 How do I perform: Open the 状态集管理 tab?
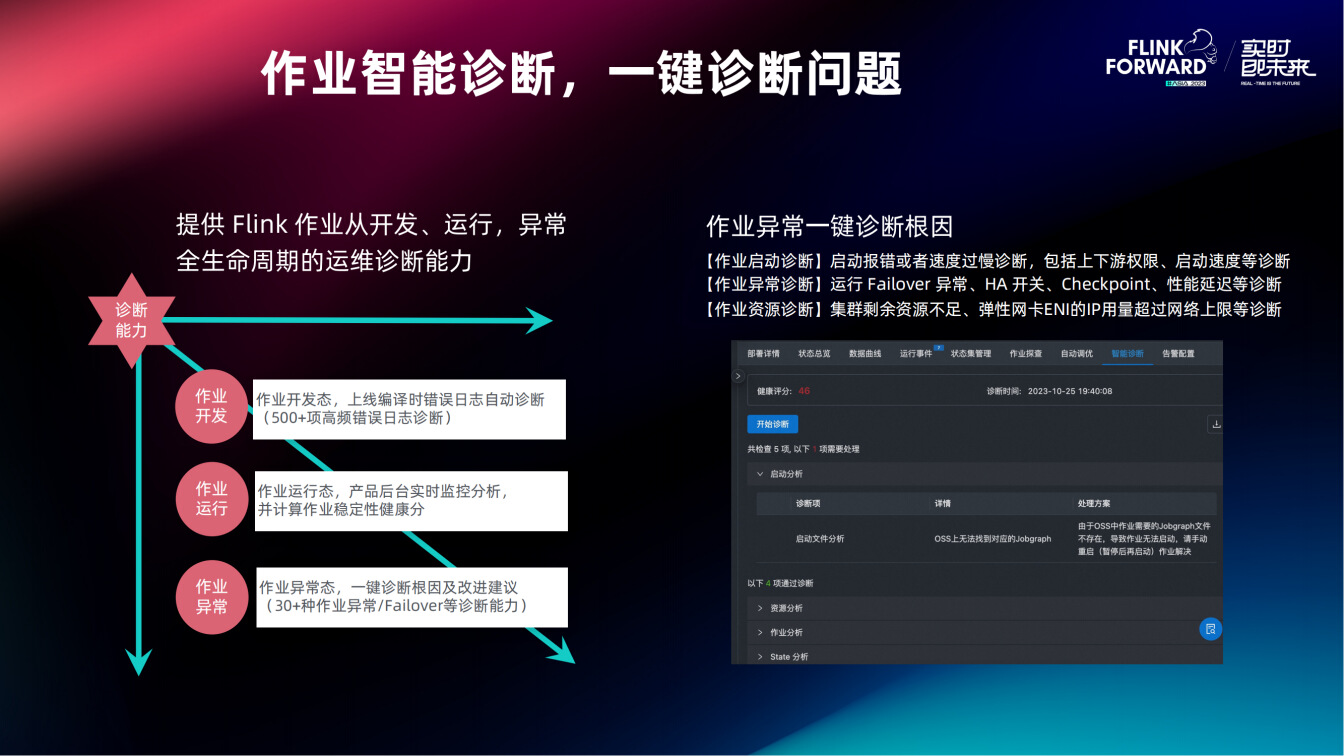pyautogui.click(x=970, y=354)
